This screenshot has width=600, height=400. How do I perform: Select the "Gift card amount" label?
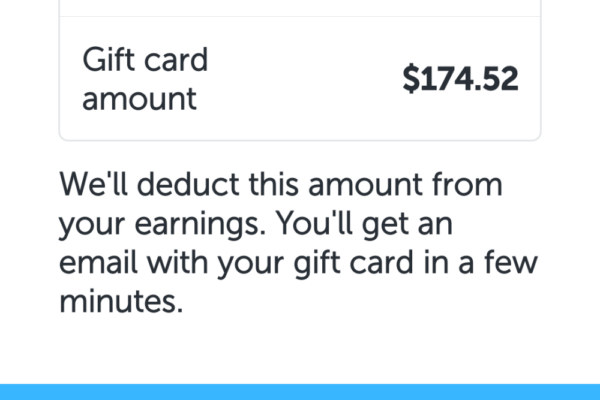(145, 78)
